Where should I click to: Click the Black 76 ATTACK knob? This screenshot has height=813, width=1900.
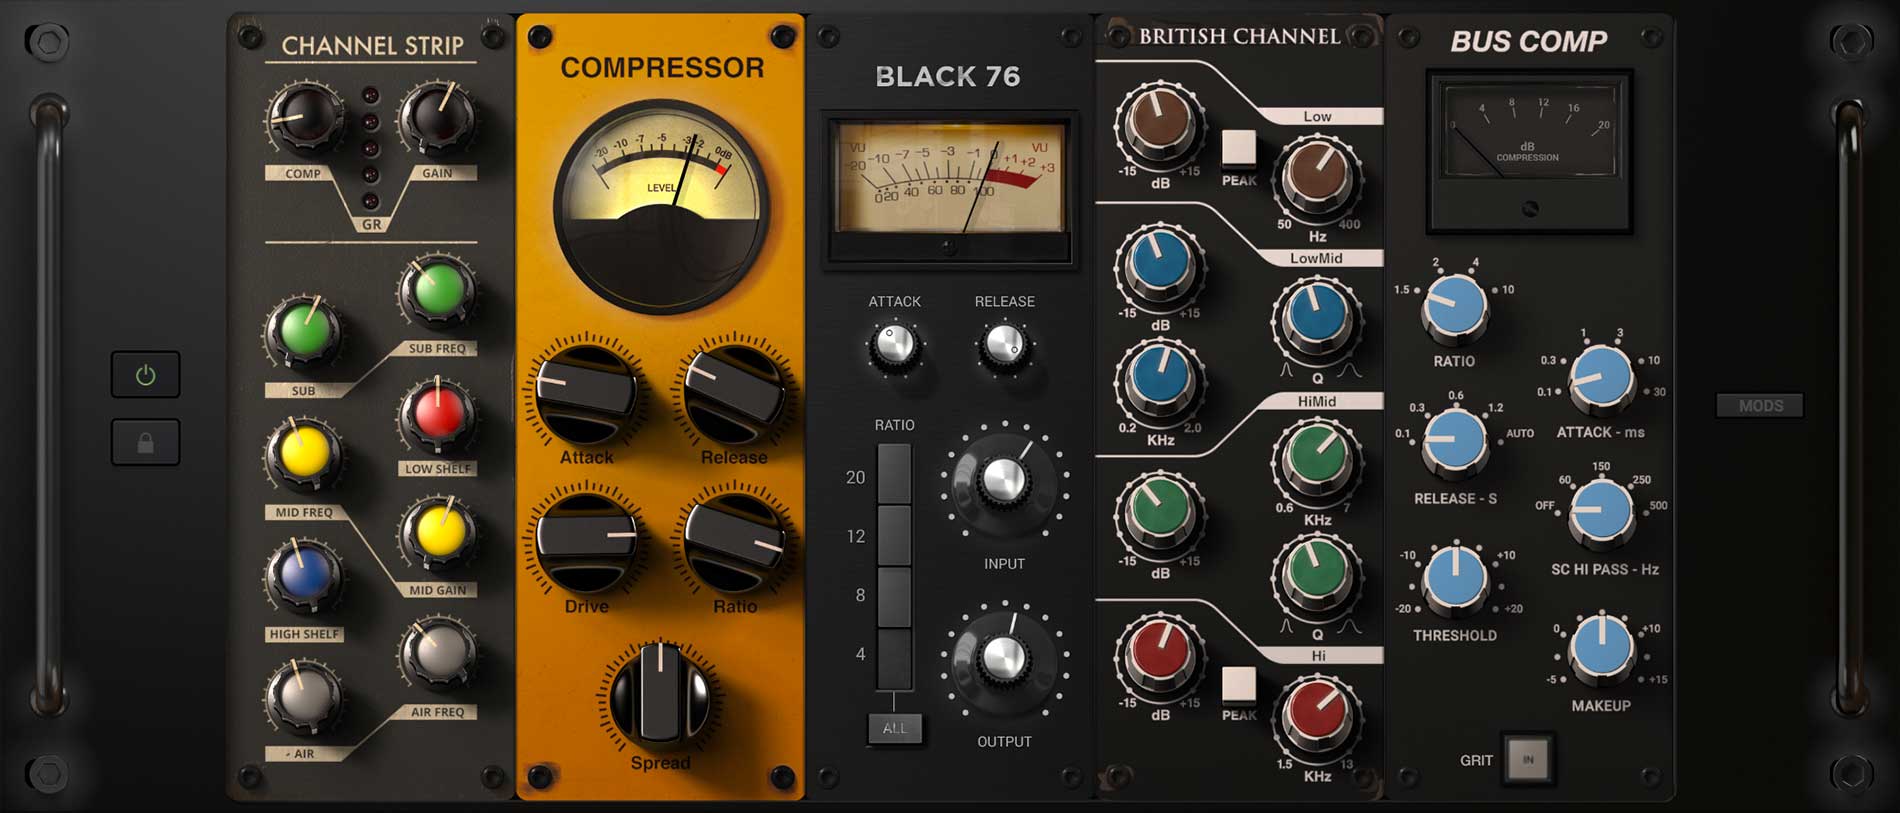(894, 345)
